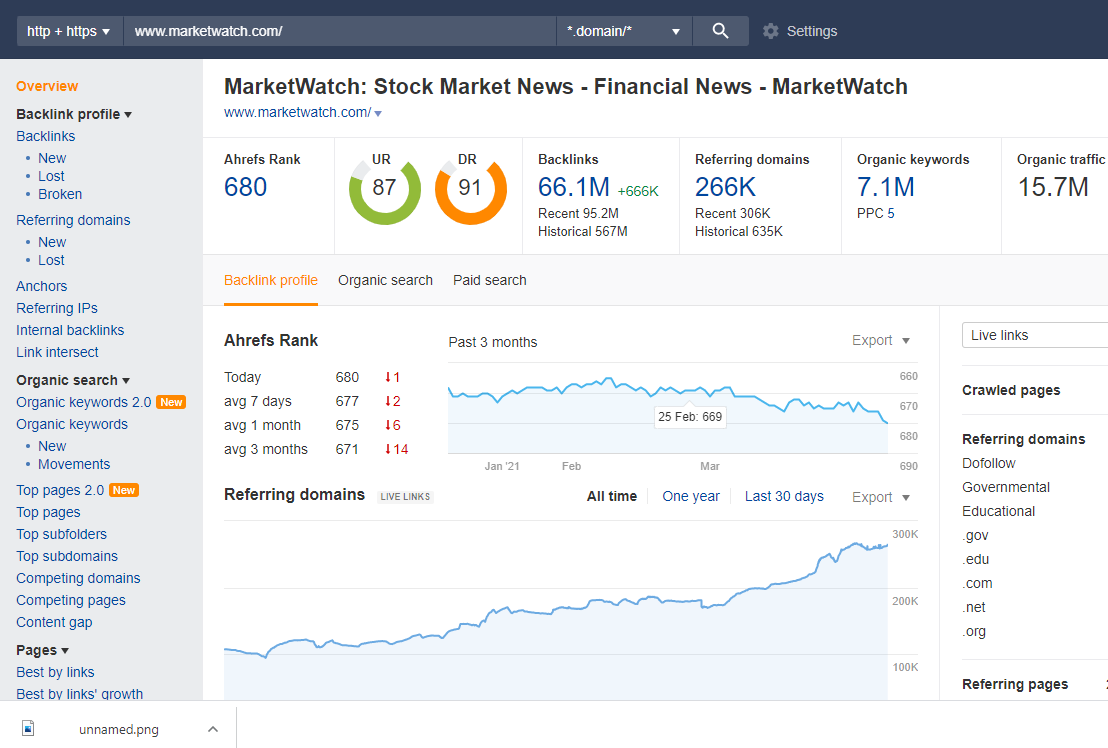Open Content gap from the sidebar
Viewport: 1108px width, 748px height.
[54, 621]
